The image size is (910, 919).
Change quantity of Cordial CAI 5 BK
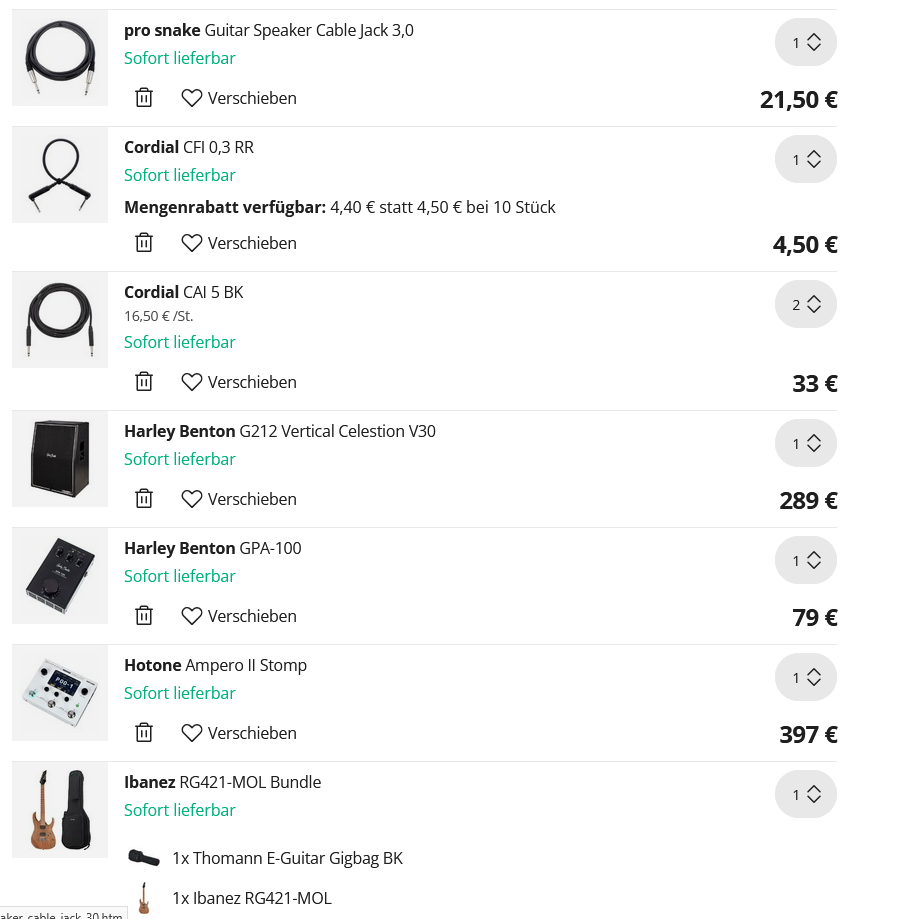[805, 305]
